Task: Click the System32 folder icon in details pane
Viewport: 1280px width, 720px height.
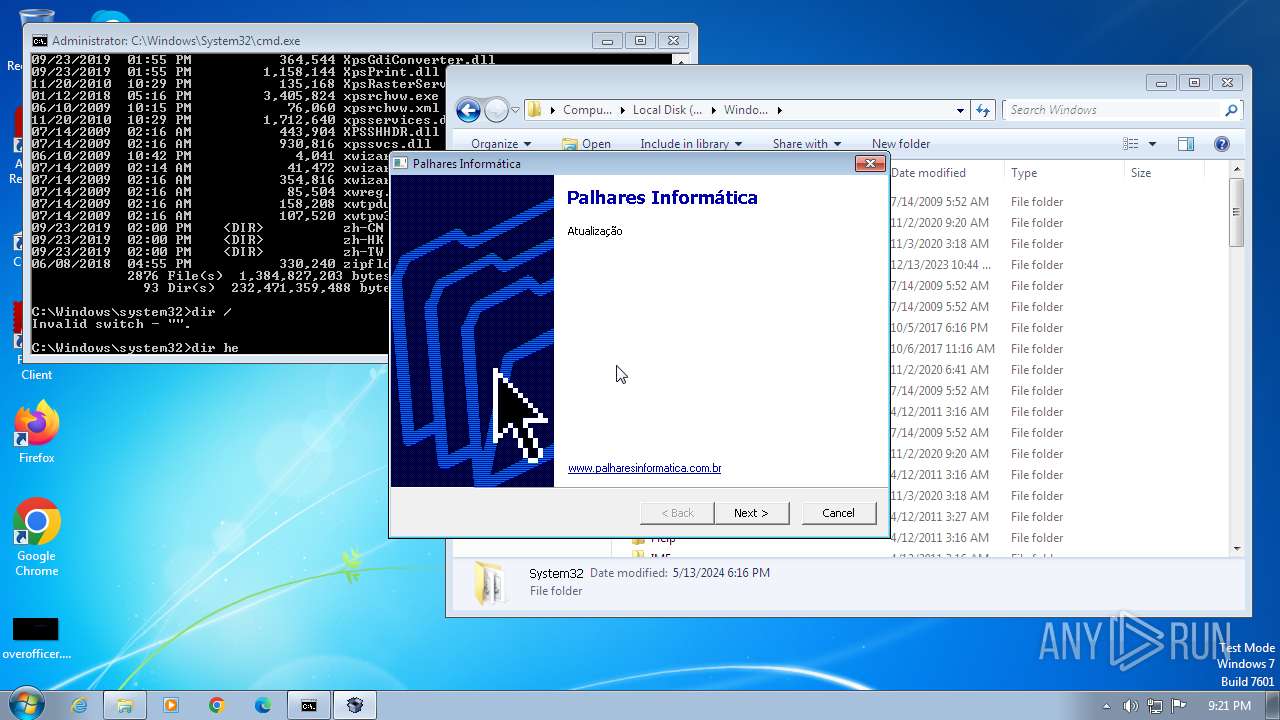Action: (x=490, y=583)
